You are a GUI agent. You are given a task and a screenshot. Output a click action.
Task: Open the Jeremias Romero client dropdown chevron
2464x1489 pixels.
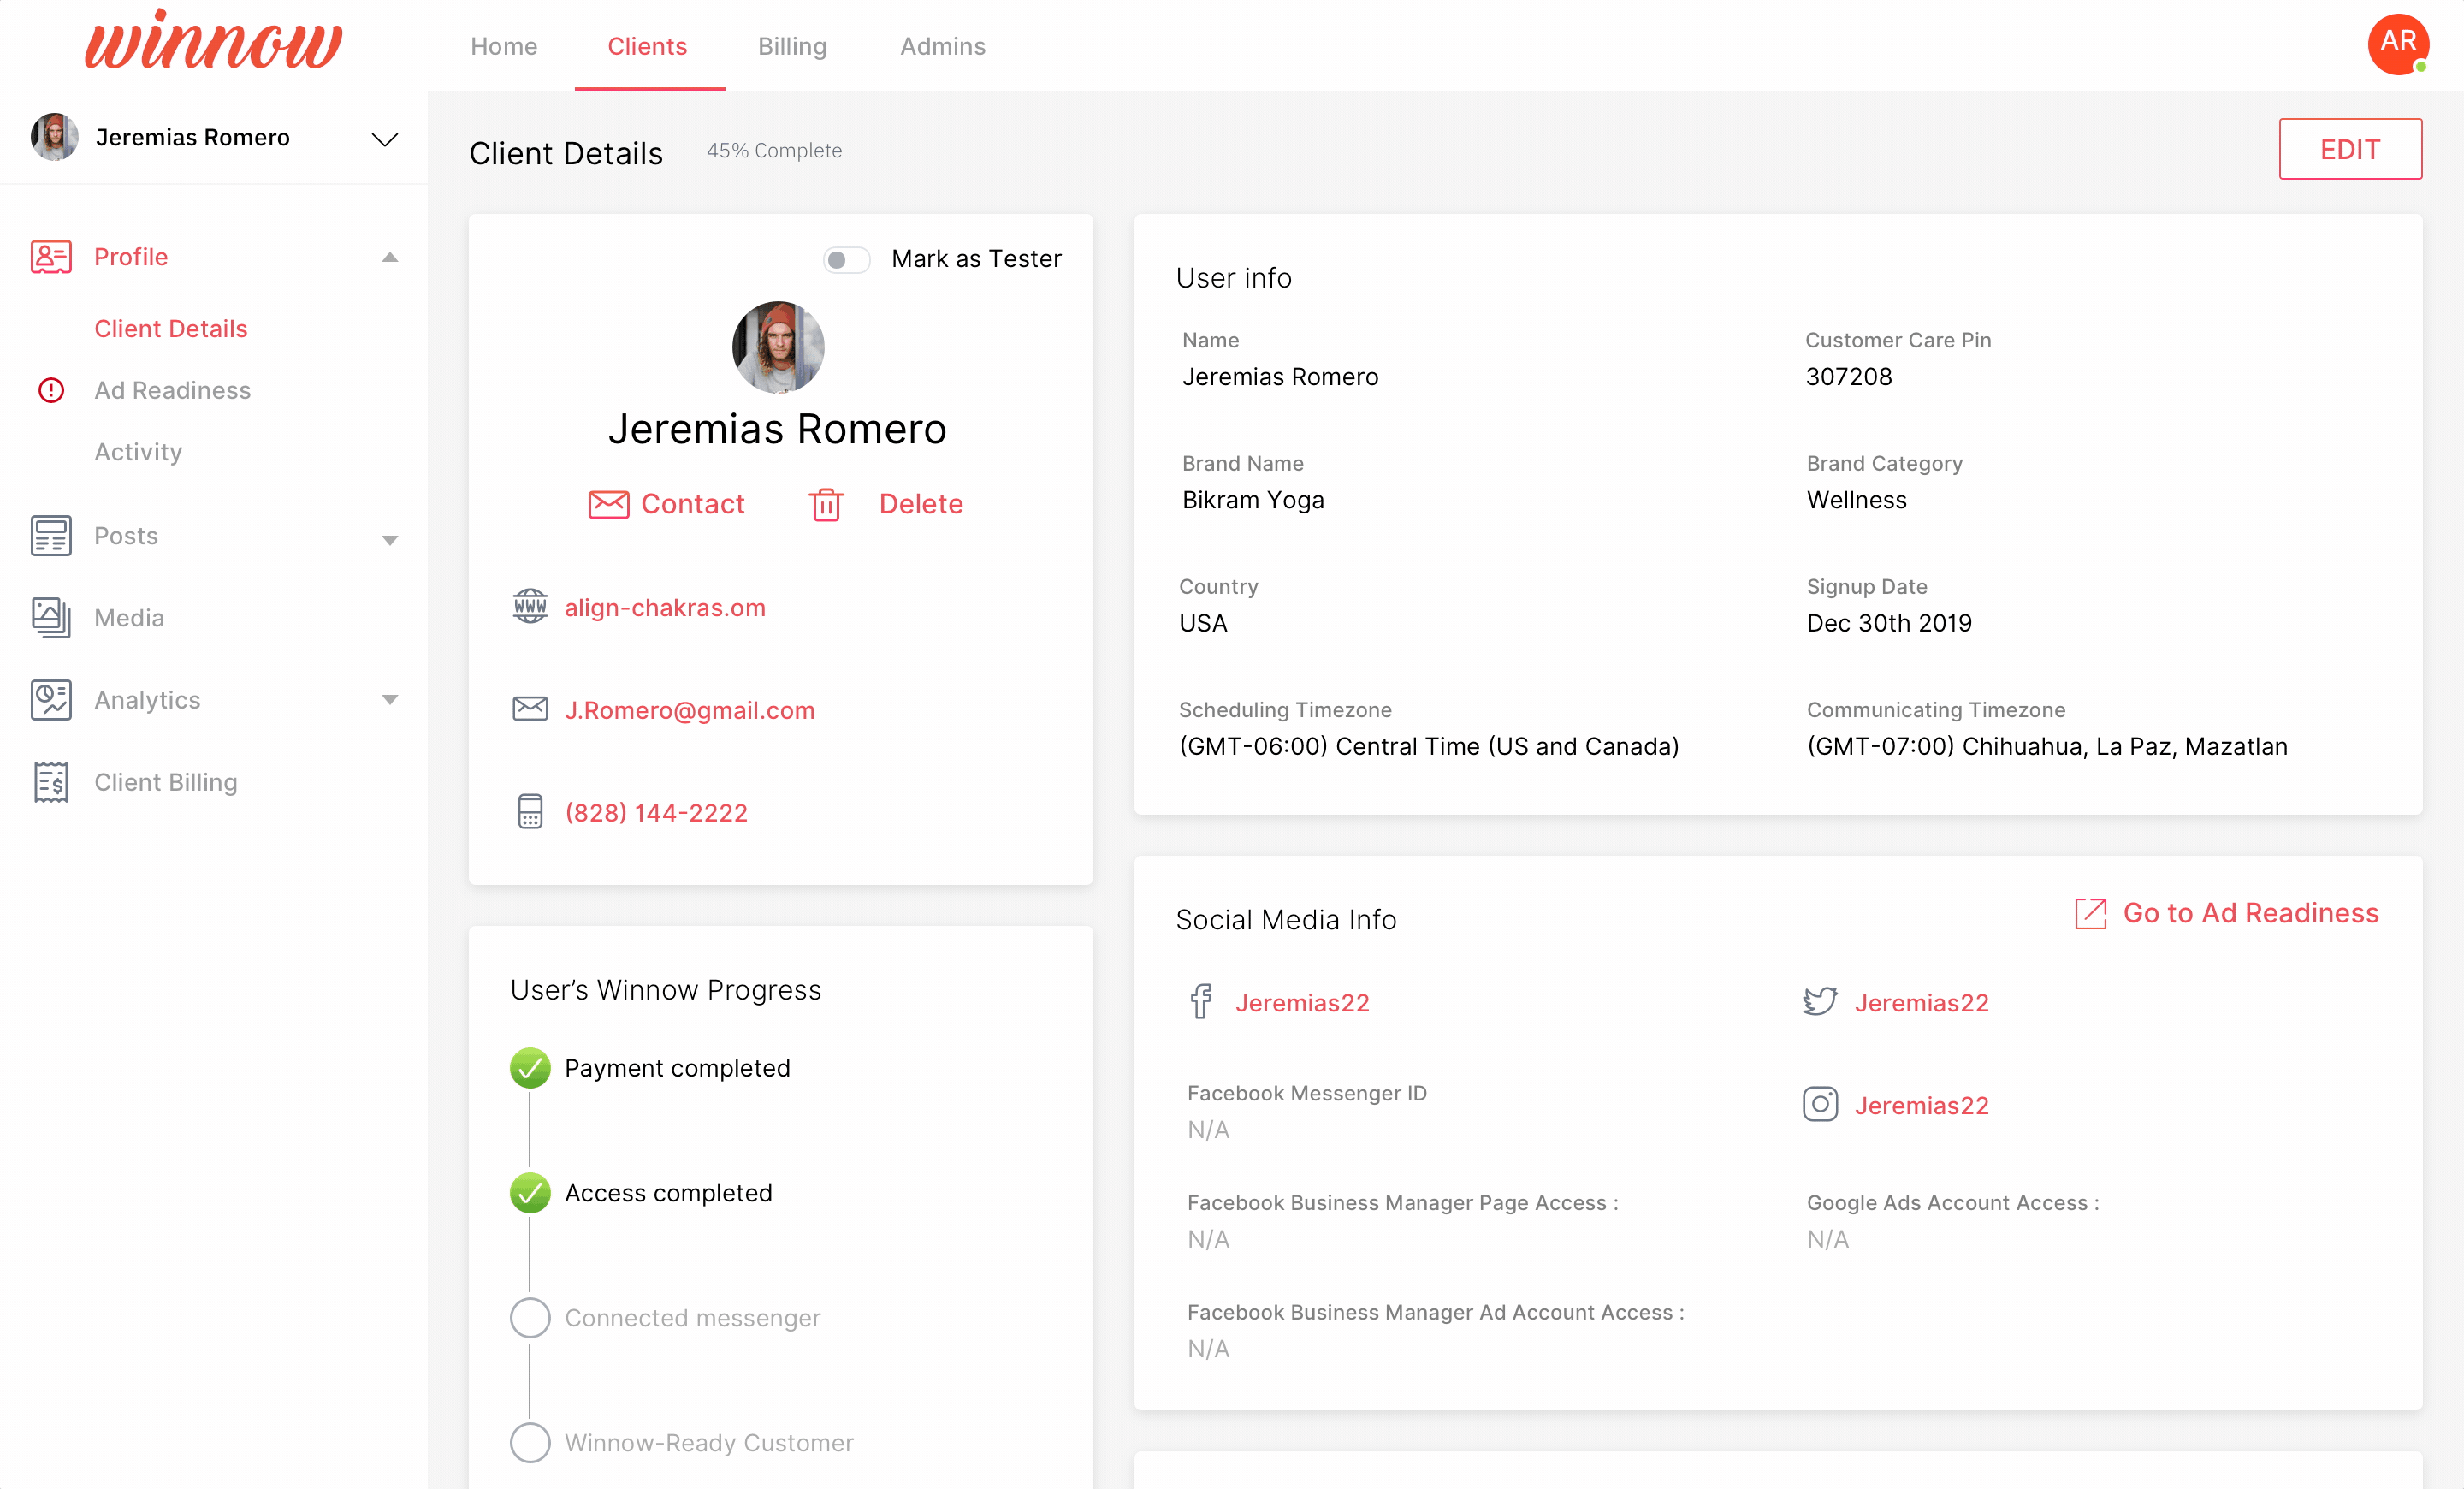pyautogui.click(x=385, y=139)
